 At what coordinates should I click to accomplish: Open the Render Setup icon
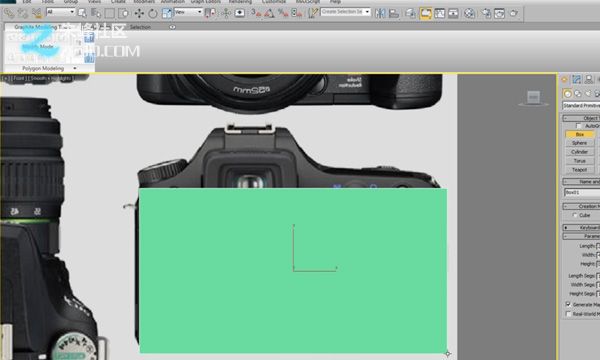point(486,14)
